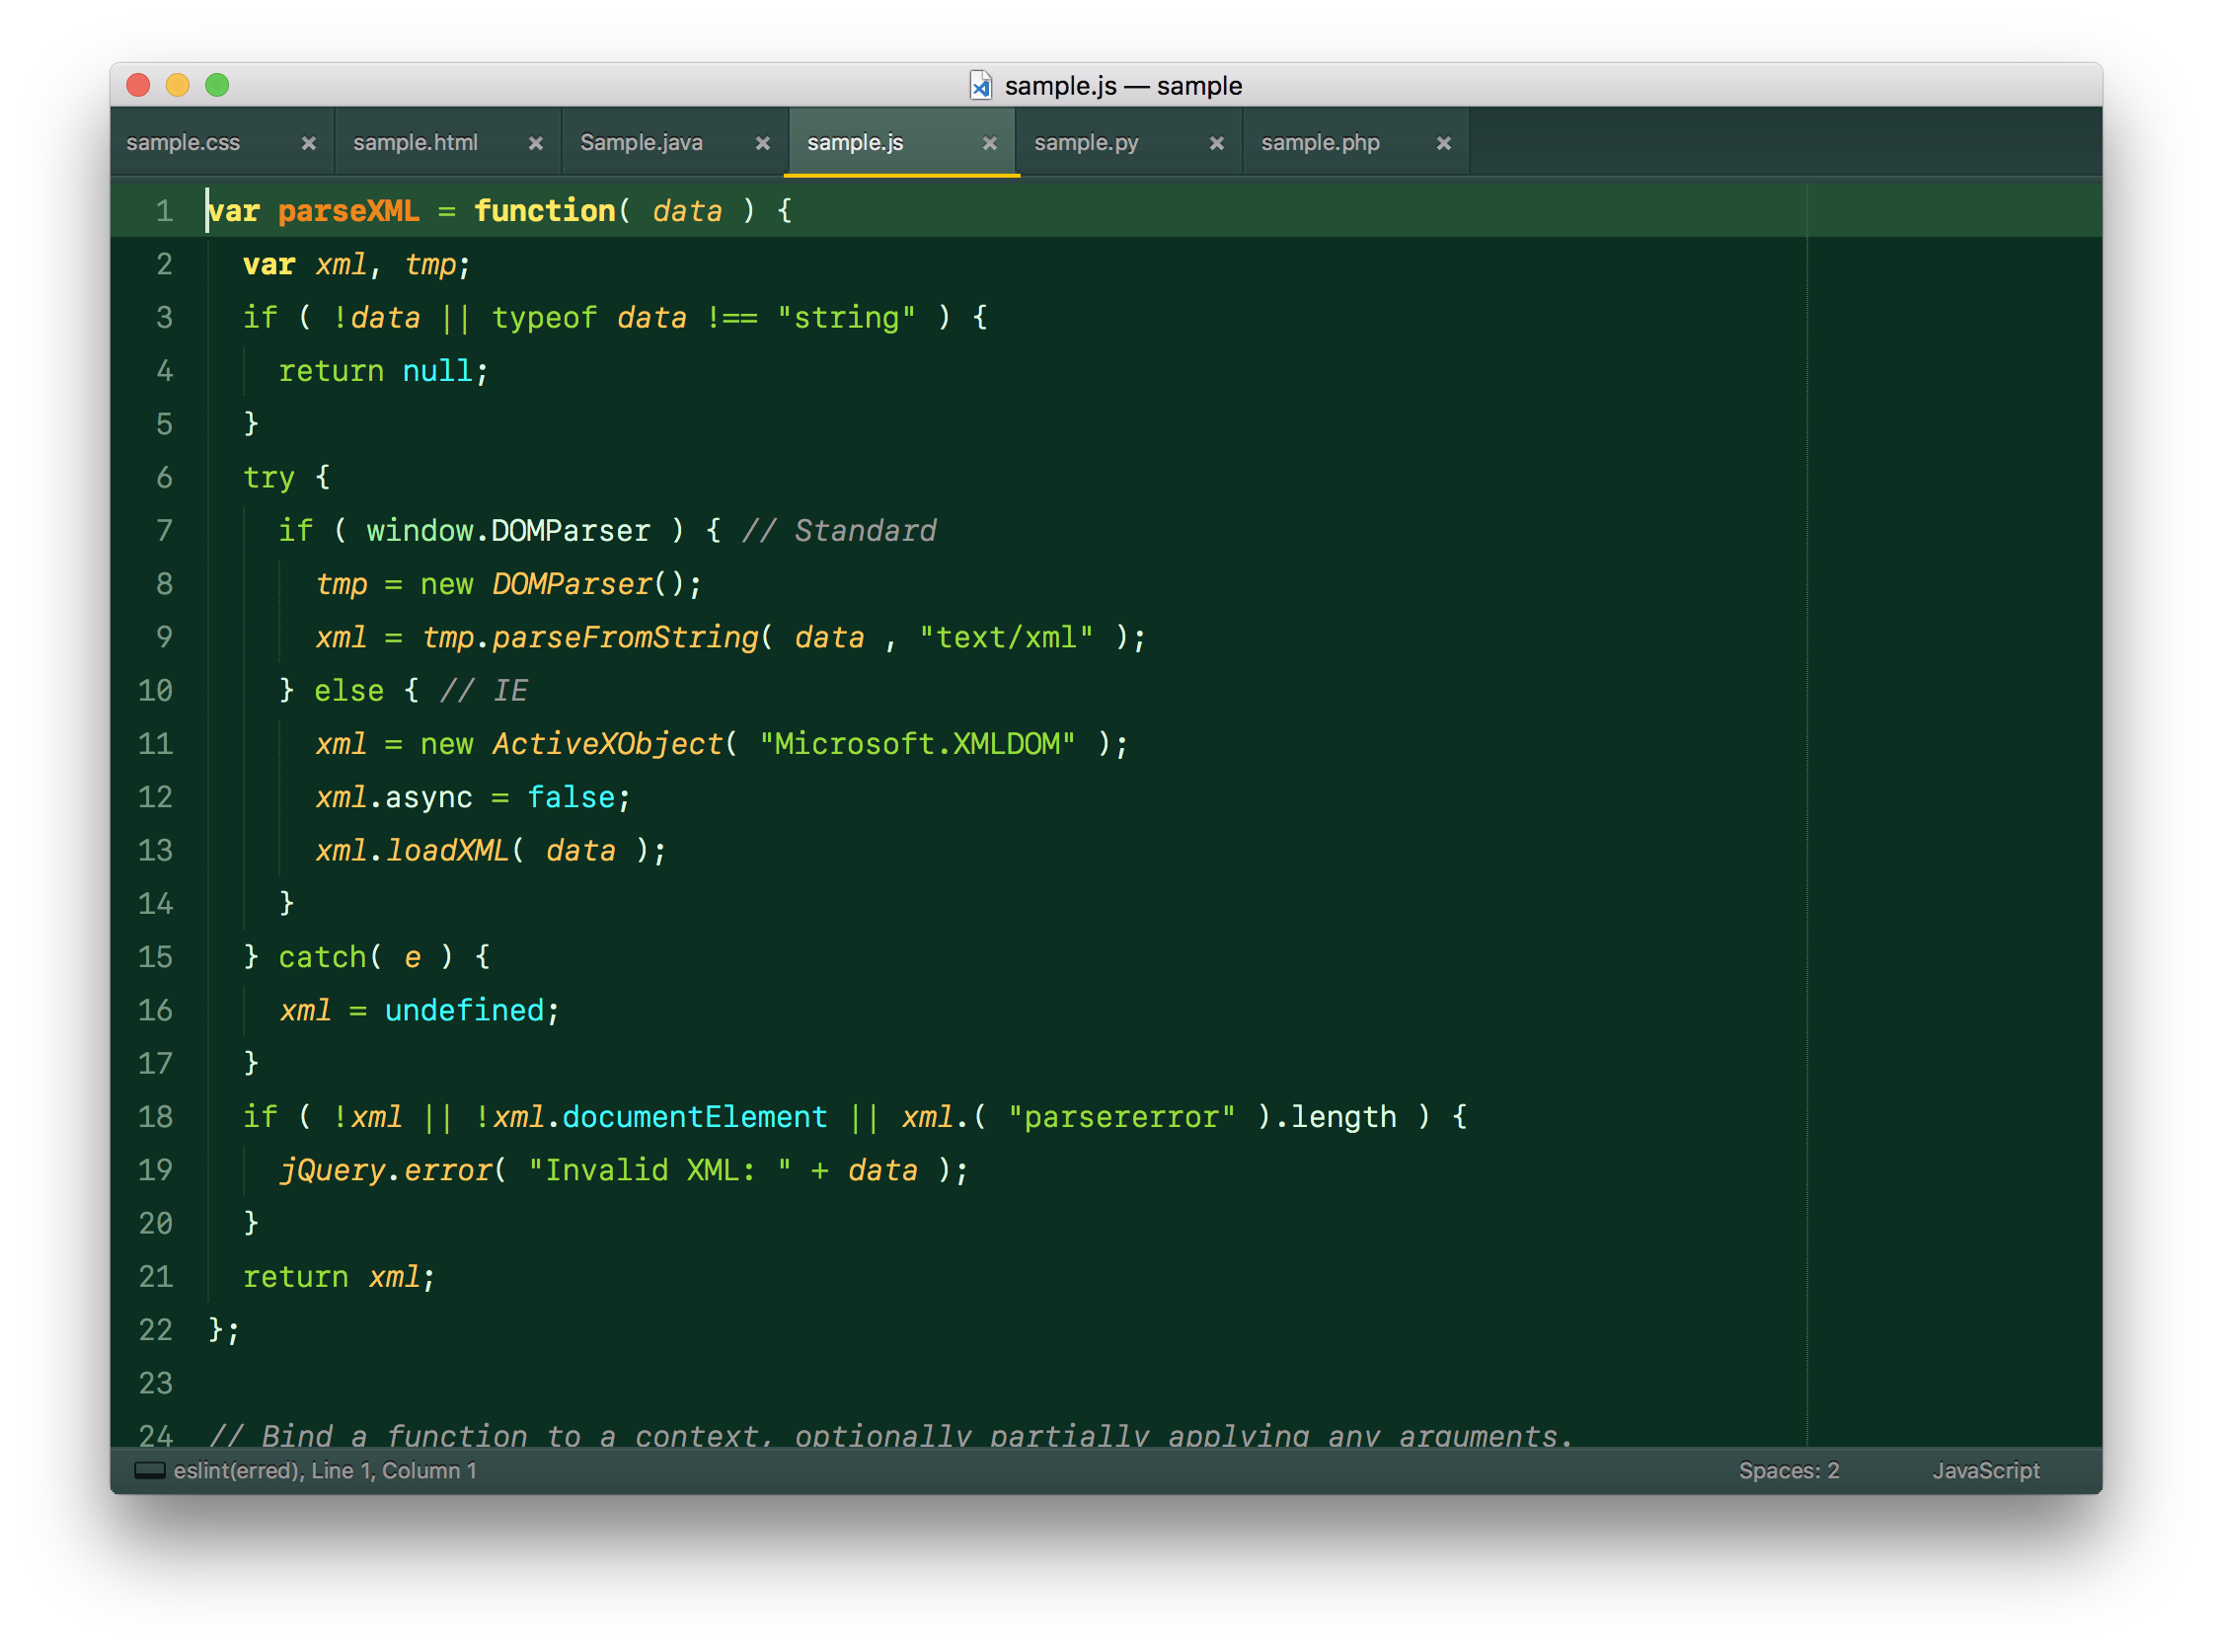Close the sample.html tab
This screenshot has height=1652, width=2213.
tap(536, 143)
